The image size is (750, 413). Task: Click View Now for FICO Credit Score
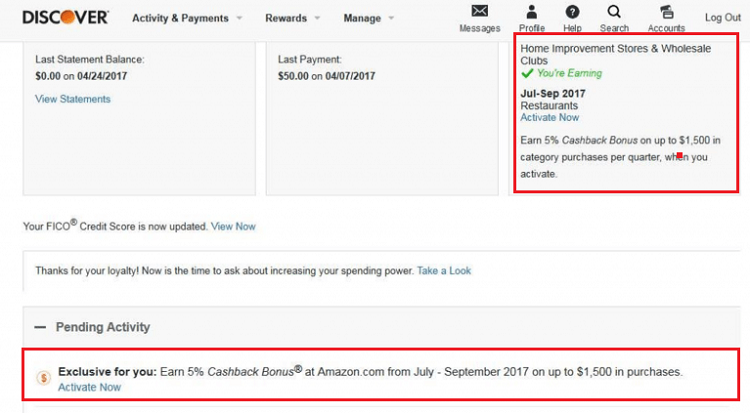point(233,226)
